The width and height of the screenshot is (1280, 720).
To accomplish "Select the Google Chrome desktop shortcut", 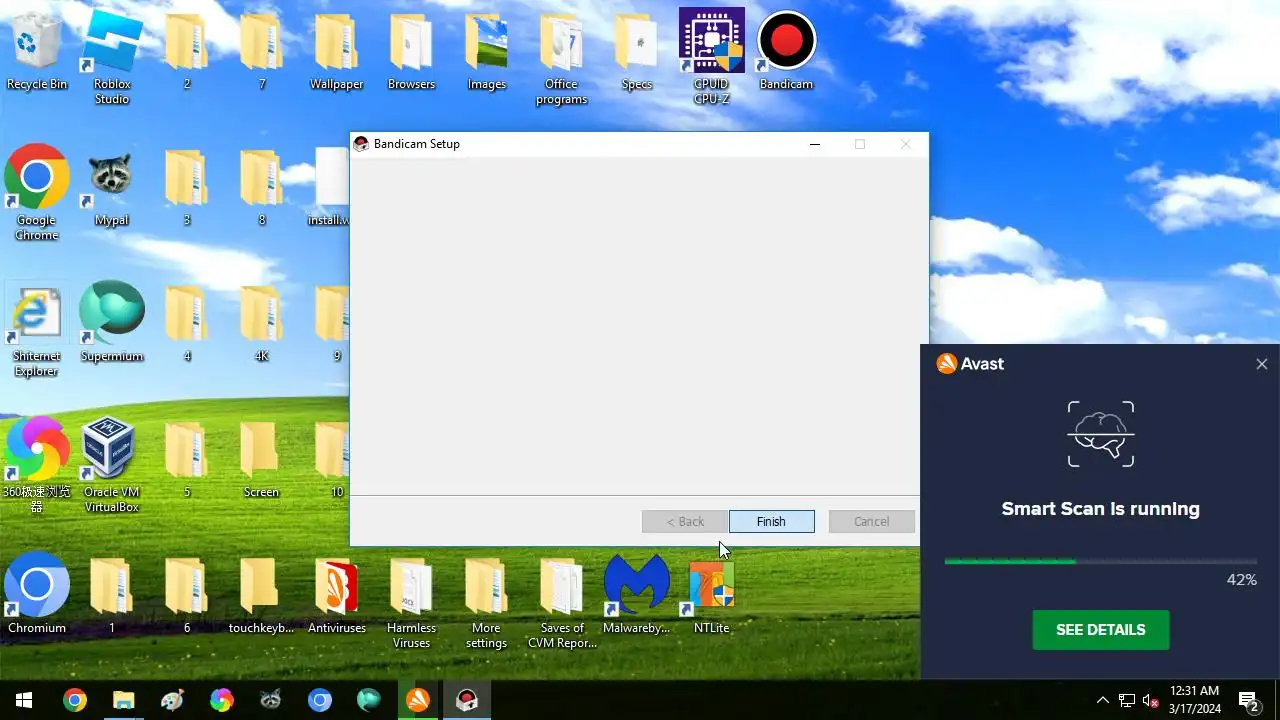I will click(x=37, y=193).
